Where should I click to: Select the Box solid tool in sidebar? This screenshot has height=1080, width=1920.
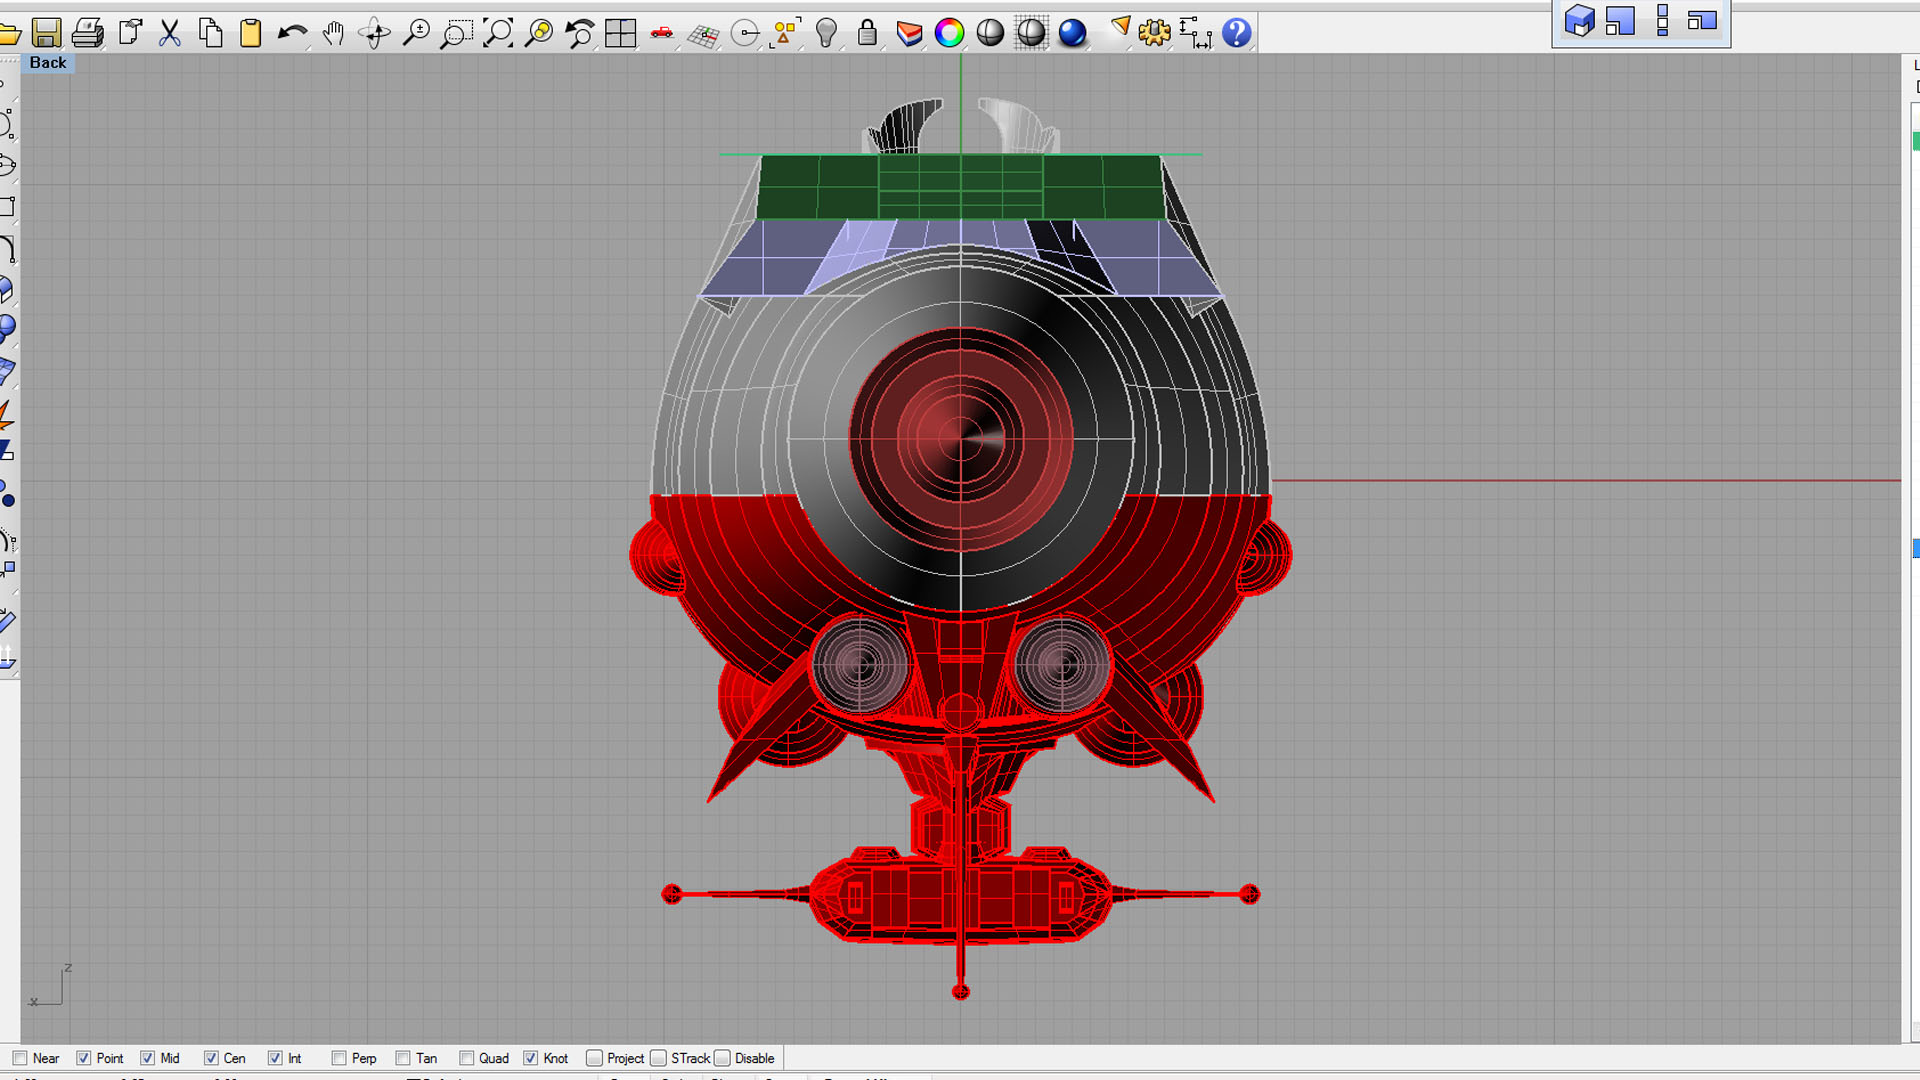coord(5,290)
